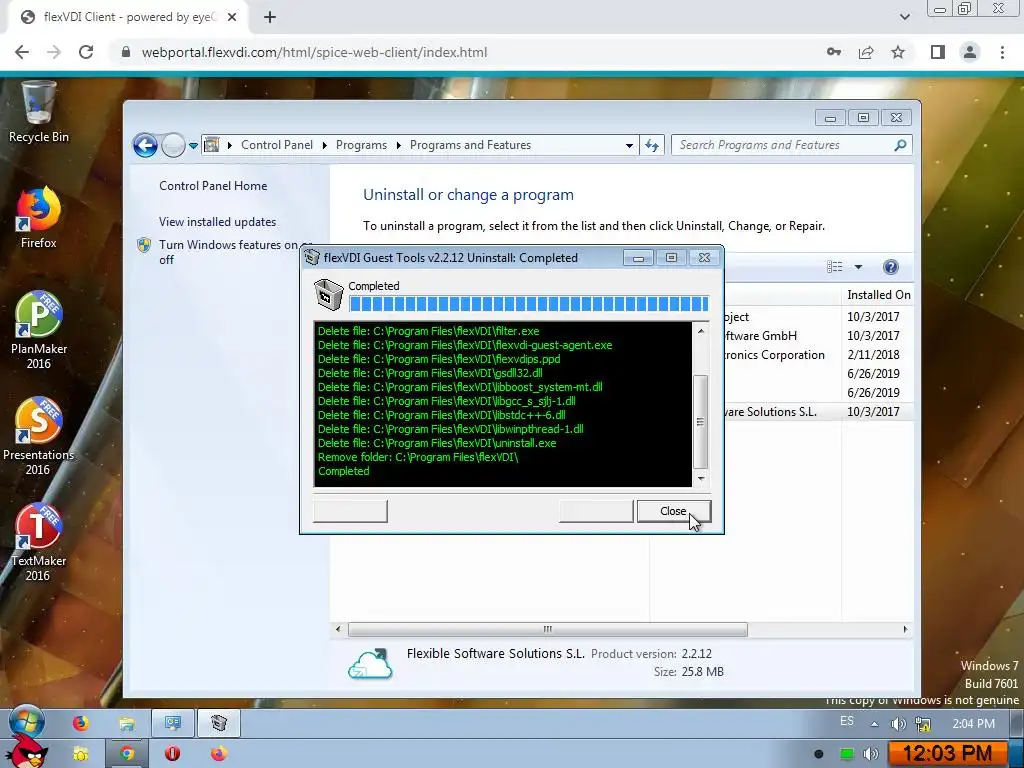Click the uninstall log scrollbar up arrow
Image resolution: width=1024 pixels, height=768 pixels.
pyautogui.click(x=701, y=331)
